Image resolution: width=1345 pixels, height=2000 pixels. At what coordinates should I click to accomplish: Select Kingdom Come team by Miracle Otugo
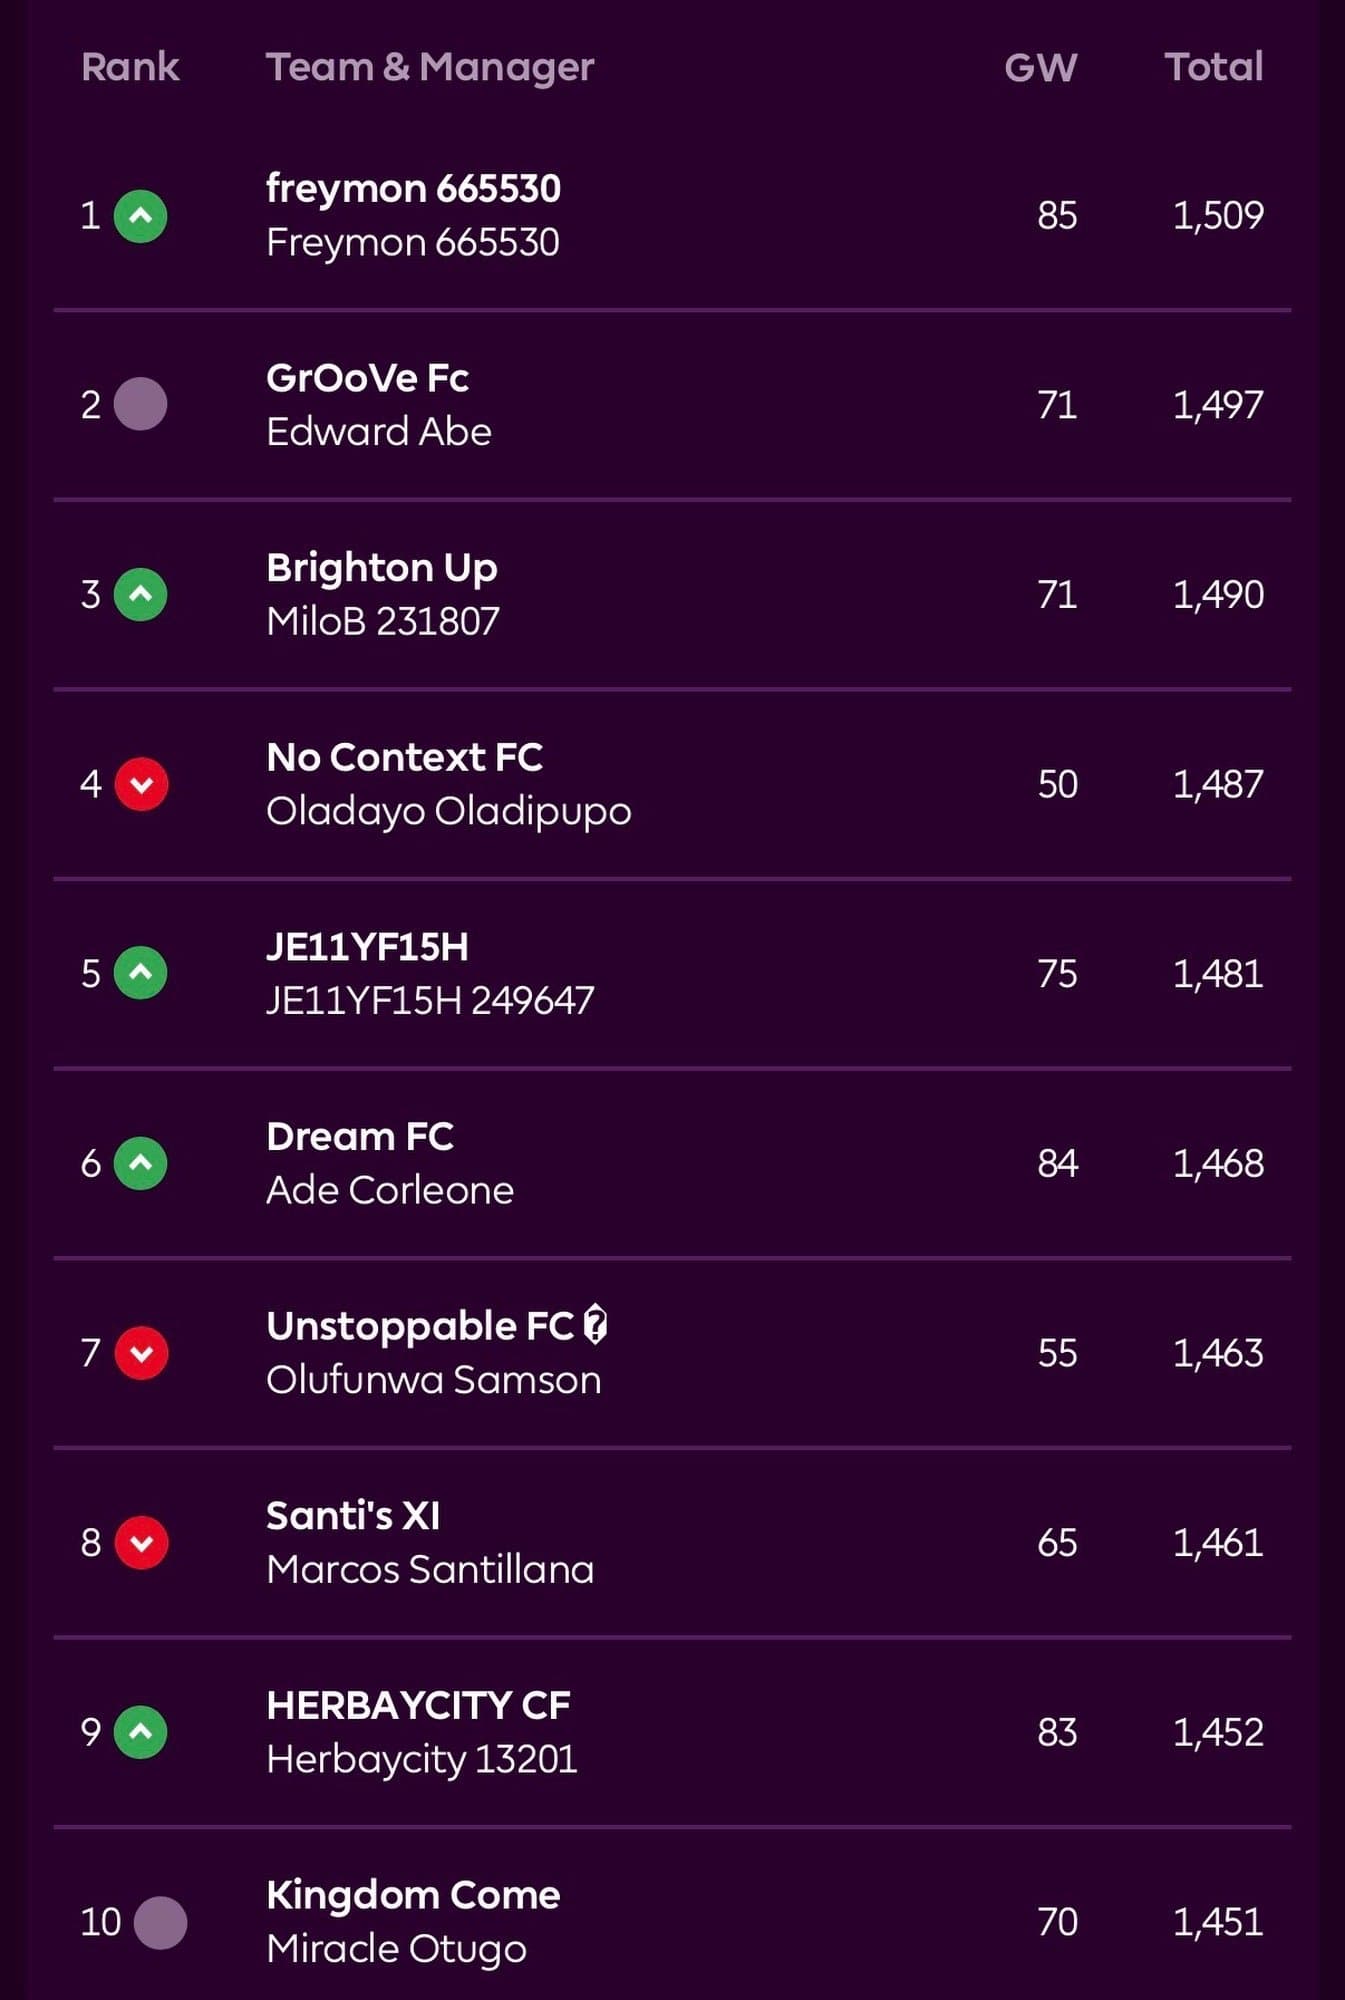coord(413,1895)
